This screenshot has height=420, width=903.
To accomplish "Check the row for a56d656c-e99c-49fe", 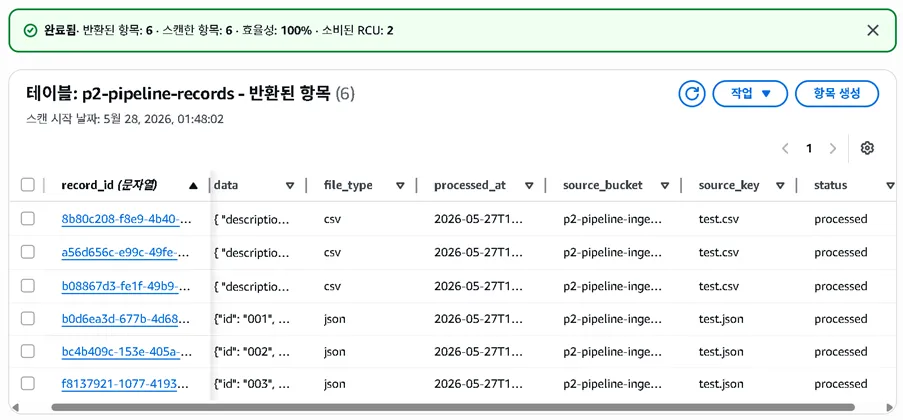I will coord(28,252).
